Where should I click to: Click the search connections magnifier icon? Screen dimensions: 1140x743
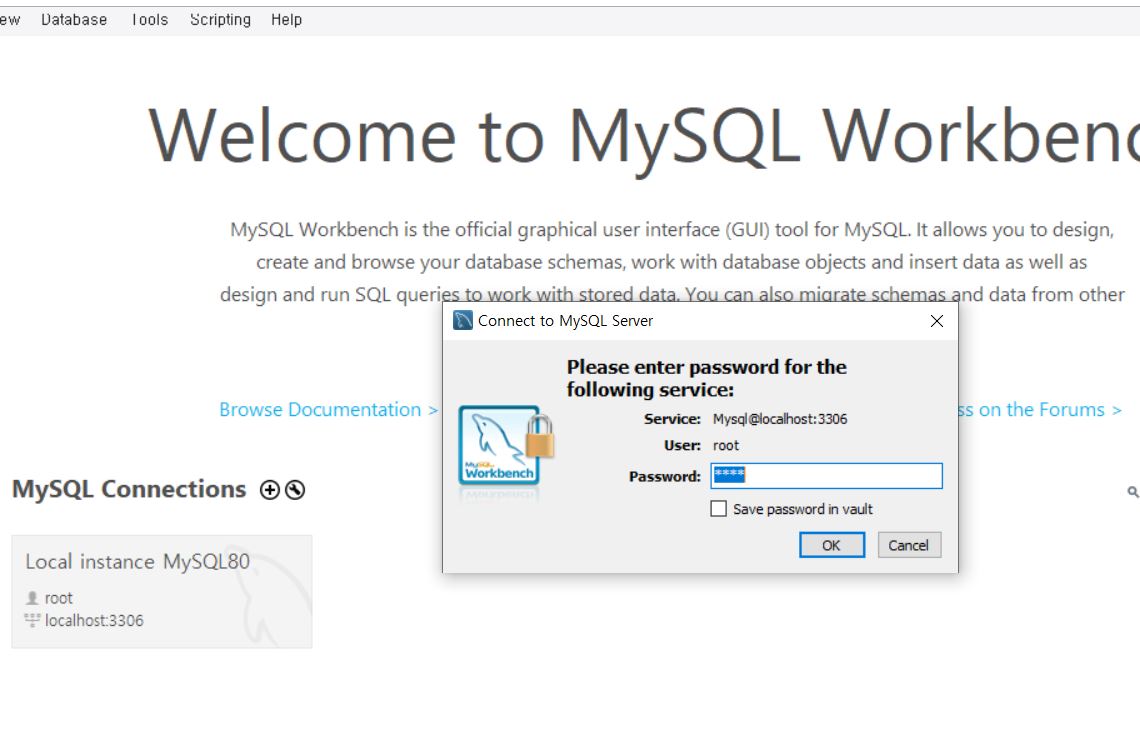tap(1133, 492)
